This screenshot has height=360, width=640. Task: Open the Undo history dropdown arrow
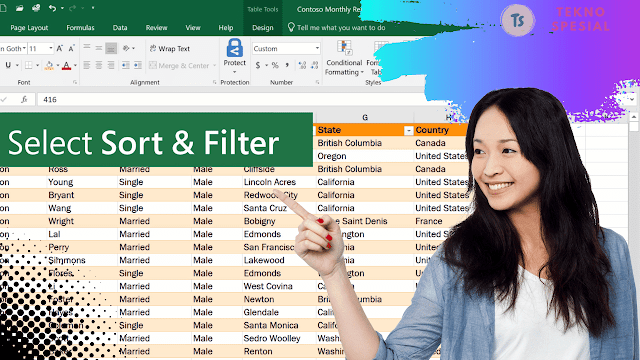62,8
